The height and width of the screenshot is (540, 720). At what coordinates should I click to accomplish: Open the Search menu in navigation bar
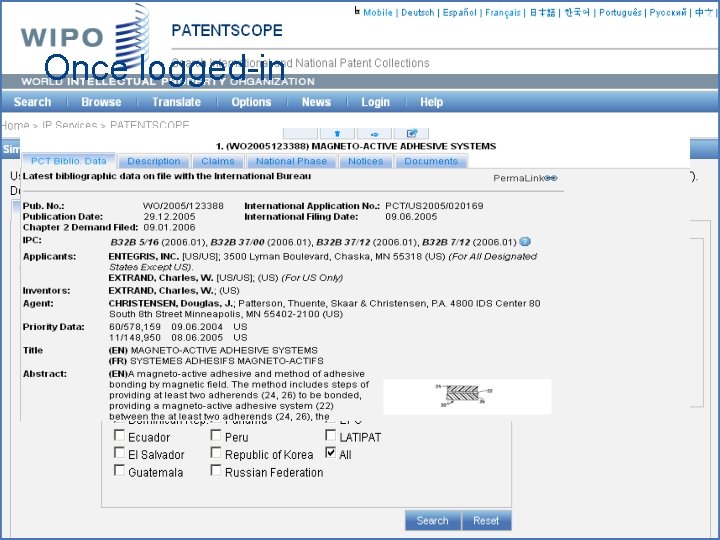(x=33, y=102)
